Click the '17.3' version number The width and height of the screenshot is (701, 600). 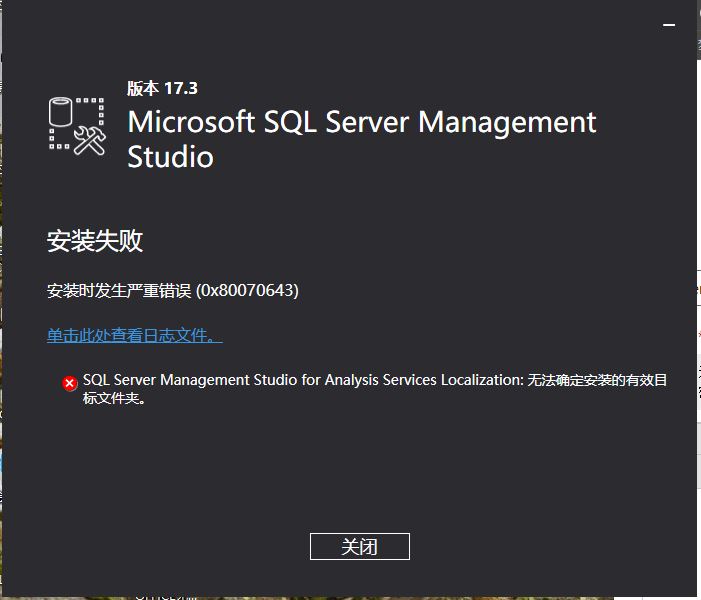click(183, 88)
